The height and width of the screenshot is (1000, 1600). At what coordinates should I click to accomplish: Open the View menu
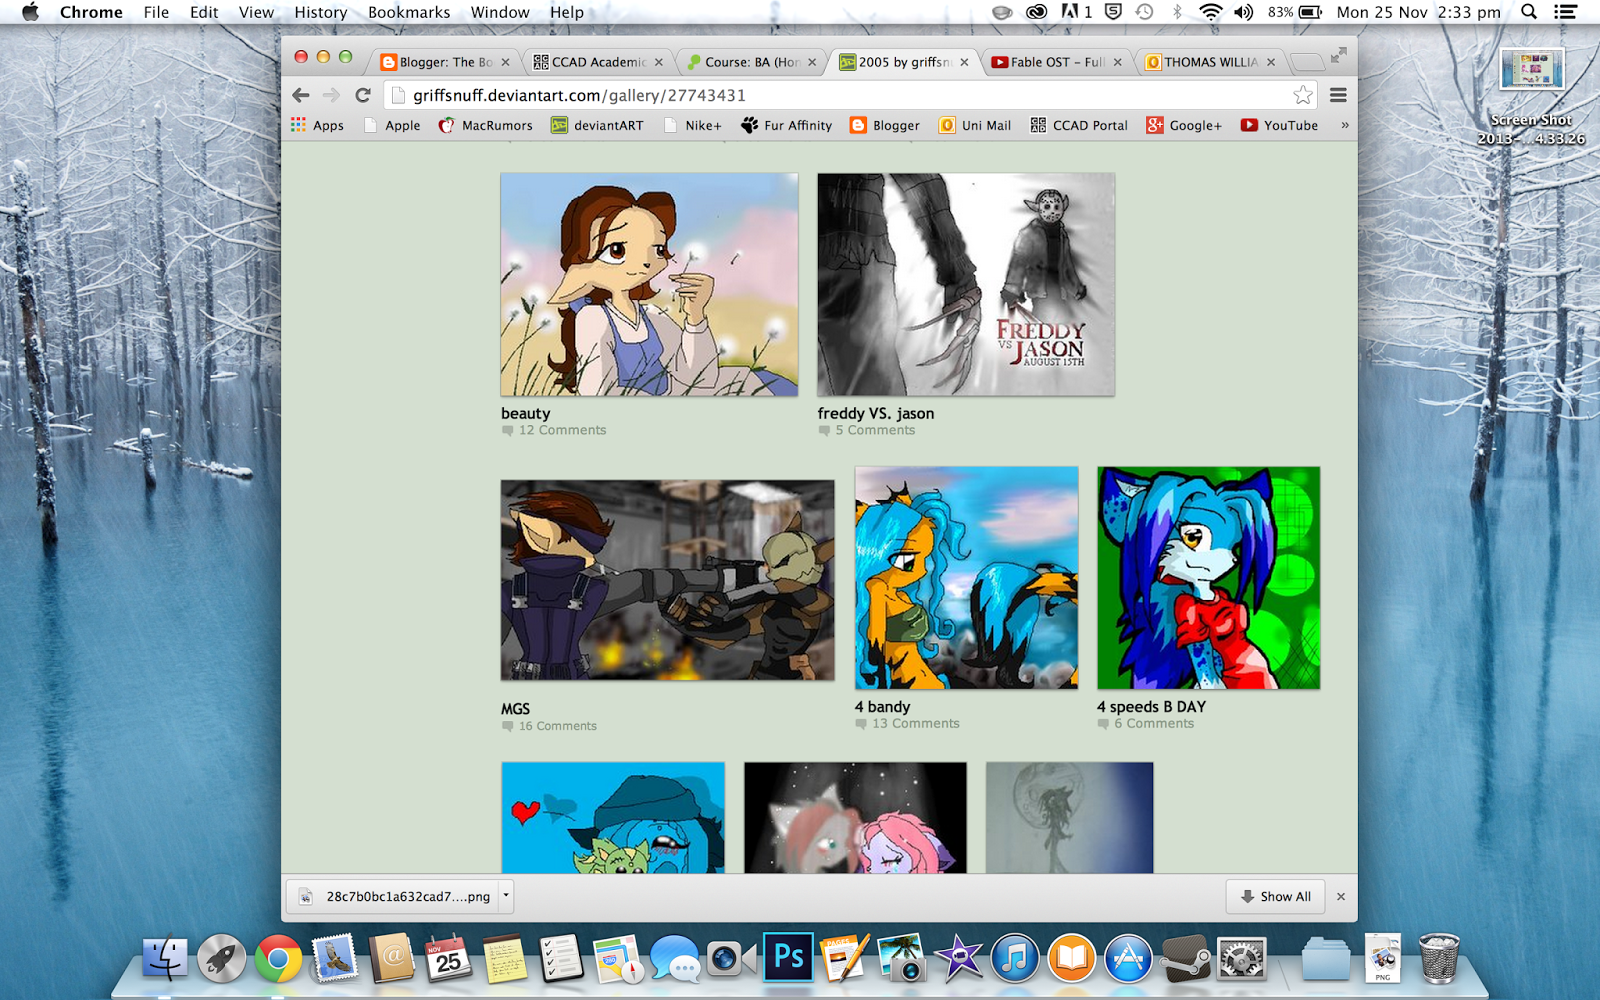[x=256, y=12]
